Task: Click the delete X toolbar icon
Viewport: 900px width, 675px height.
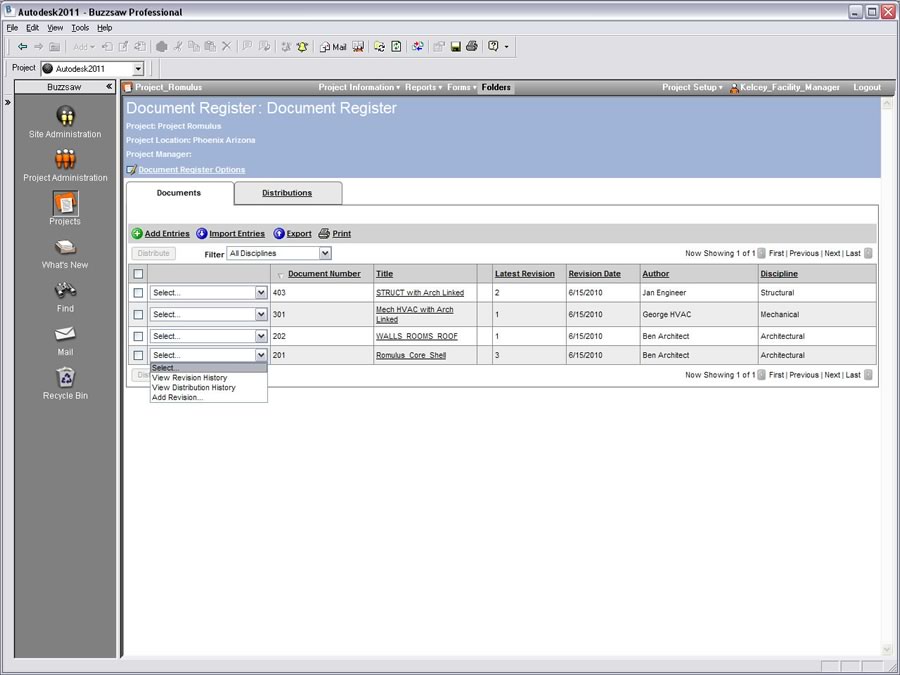Action: click(227, 46)
